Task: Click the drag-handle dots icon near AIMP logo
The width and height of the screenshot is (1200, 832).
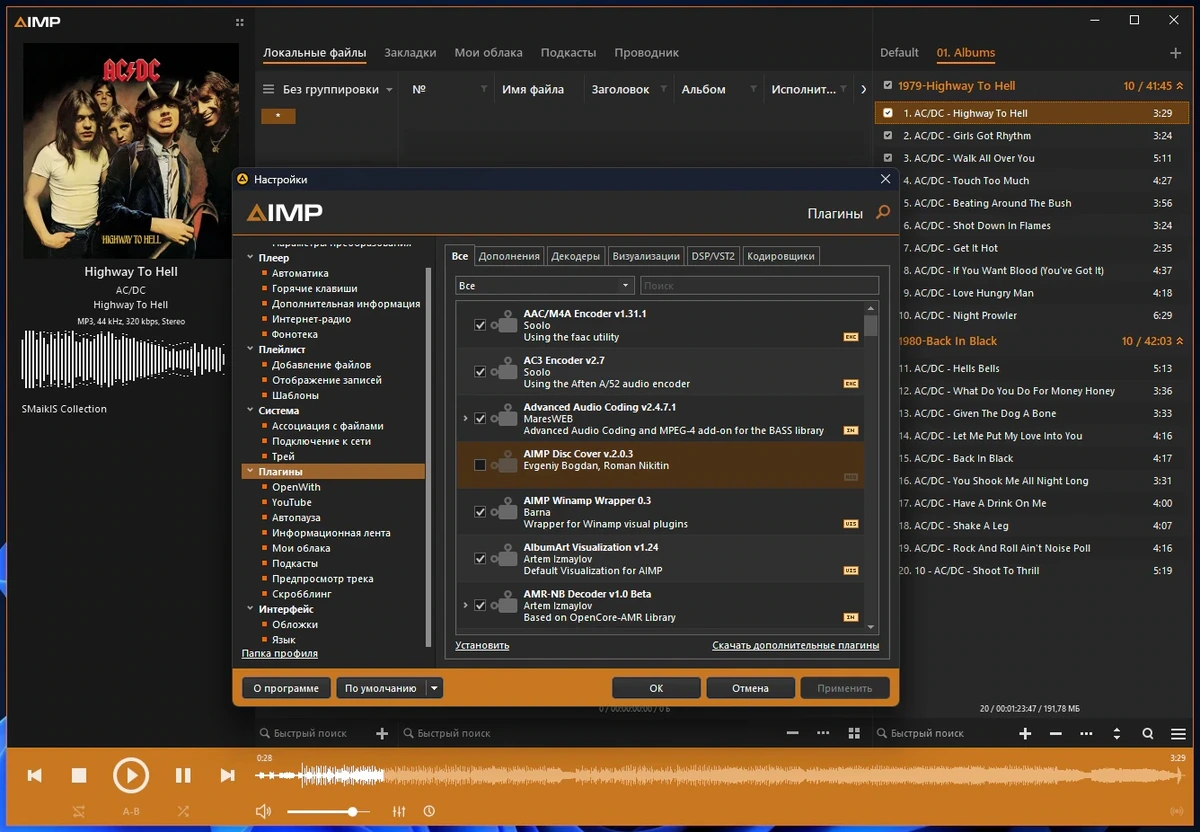Action: (239, 21)
